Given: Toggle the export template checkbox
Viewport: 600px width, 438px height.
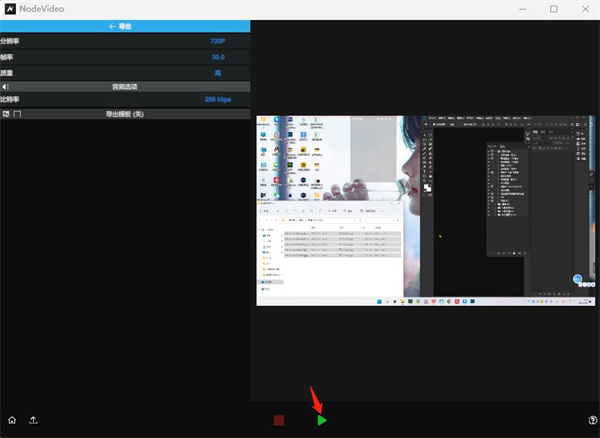Looking at the screenshot, I should (x=17, y=115).
